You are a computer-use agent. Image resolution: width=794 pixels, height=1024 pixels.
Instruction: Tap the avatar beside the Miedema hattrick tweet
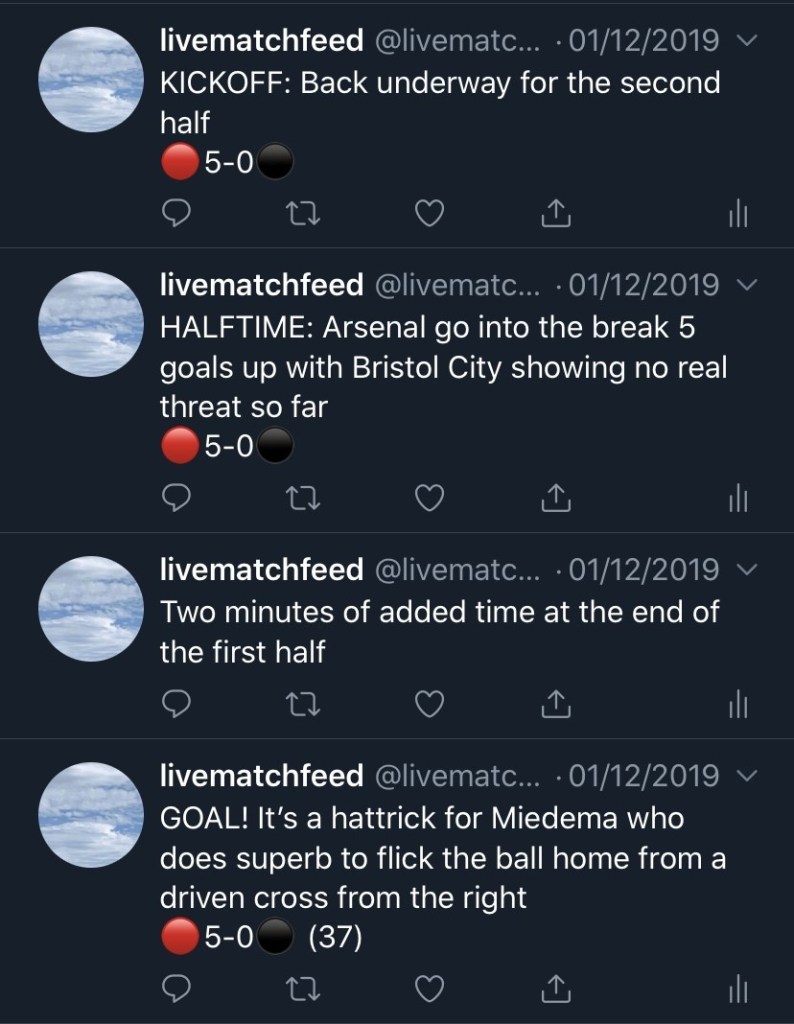click(90, 814)
